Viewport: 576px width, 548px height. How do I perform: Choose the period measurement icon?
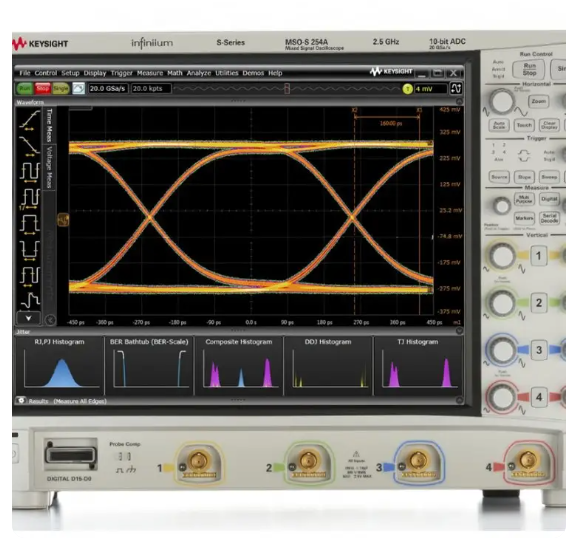click(x=30, y=172)
